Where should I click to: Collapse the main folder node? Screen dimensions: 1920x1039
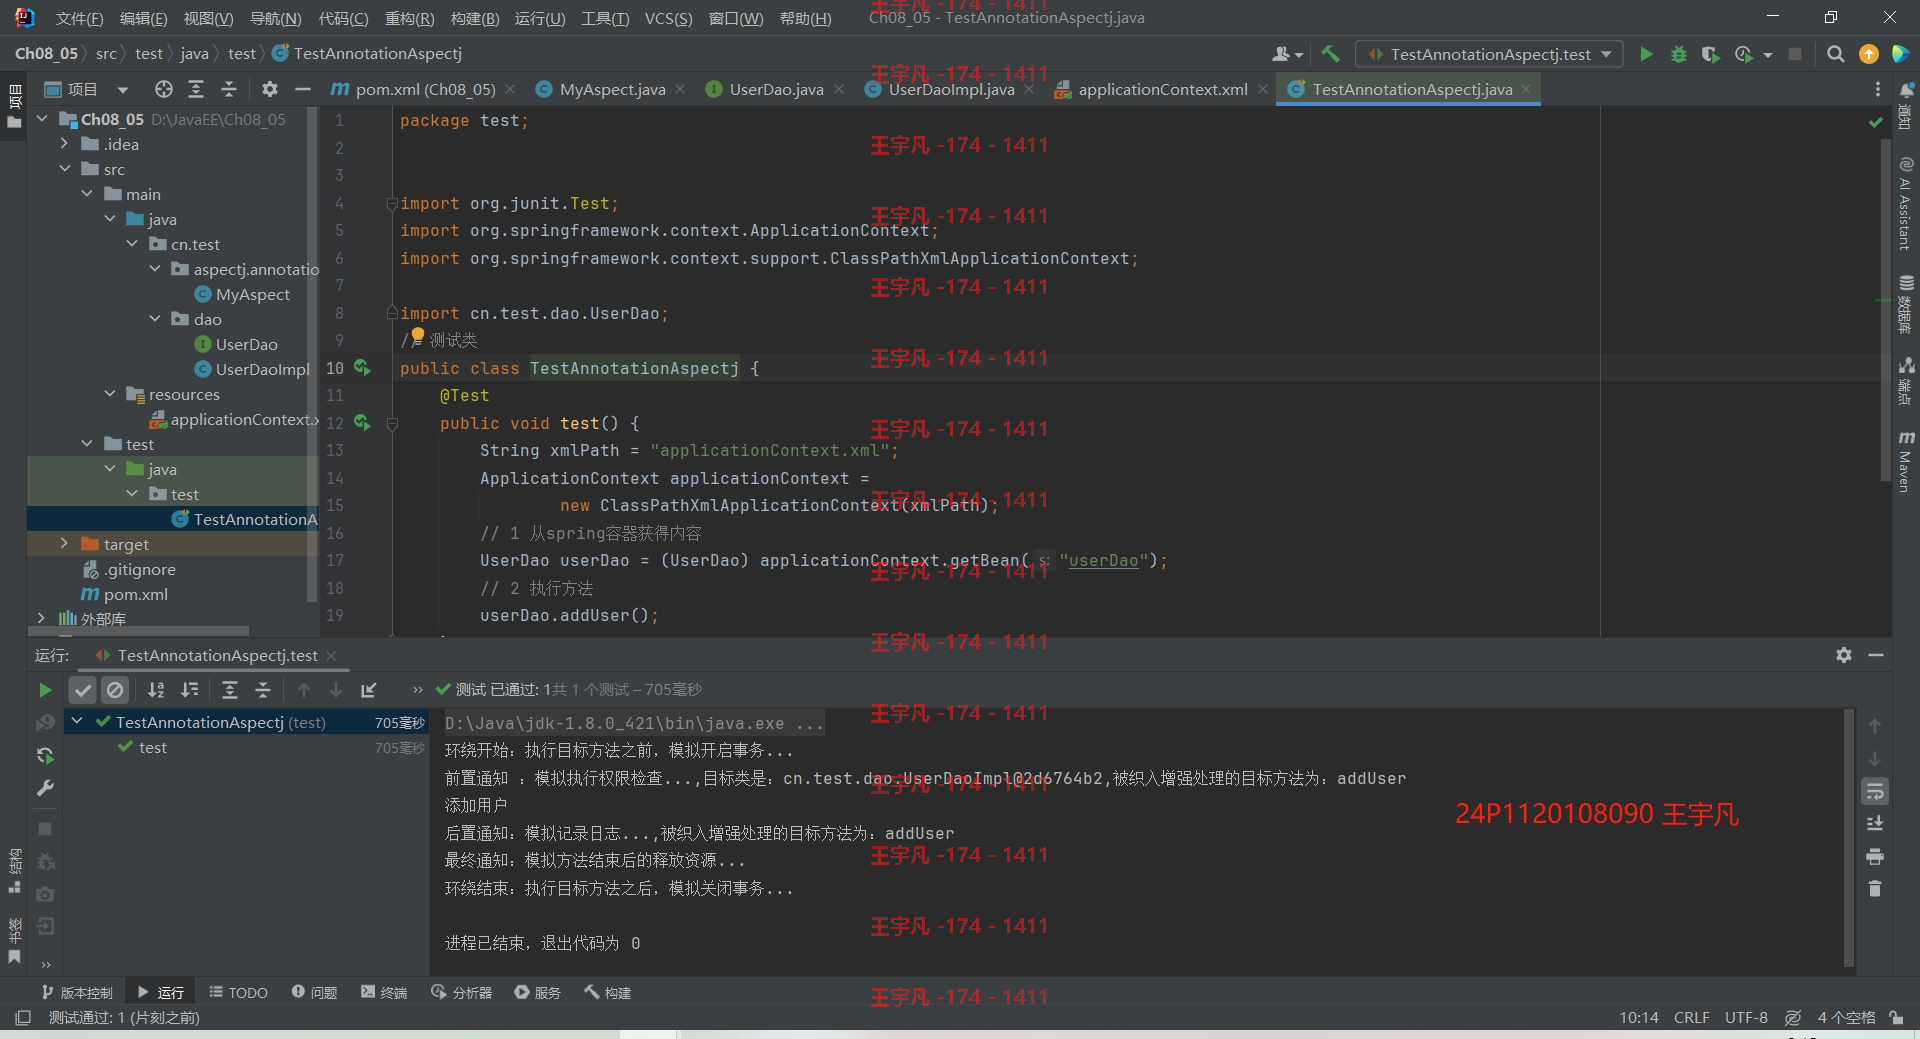(87, 194)
